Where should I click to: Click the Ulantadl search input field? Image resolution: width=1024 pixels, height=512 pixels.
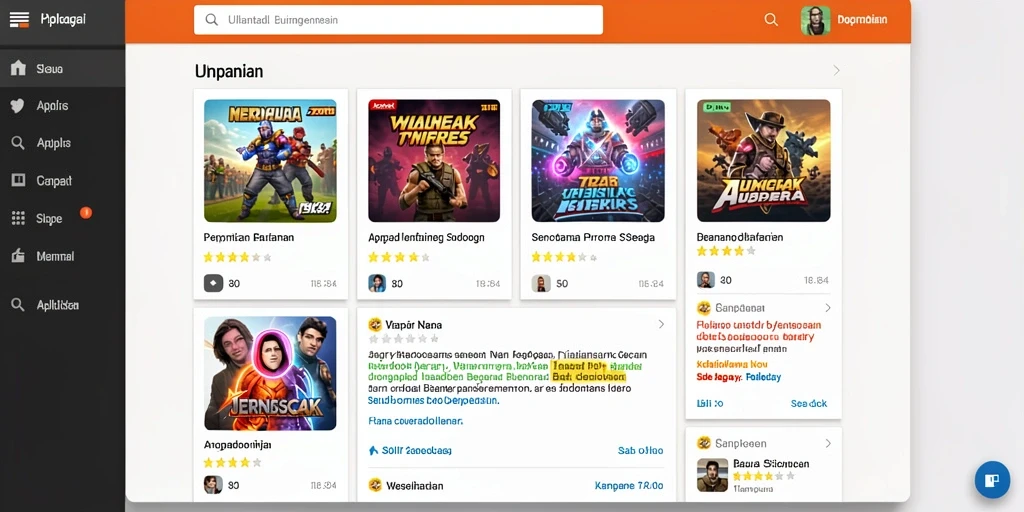click(398, 20)
